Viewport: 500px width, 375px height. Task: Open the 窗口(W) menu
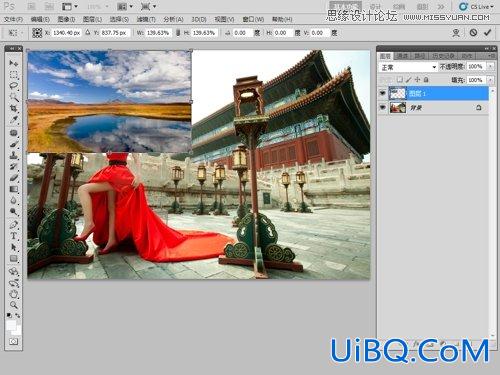pos(253,20)
